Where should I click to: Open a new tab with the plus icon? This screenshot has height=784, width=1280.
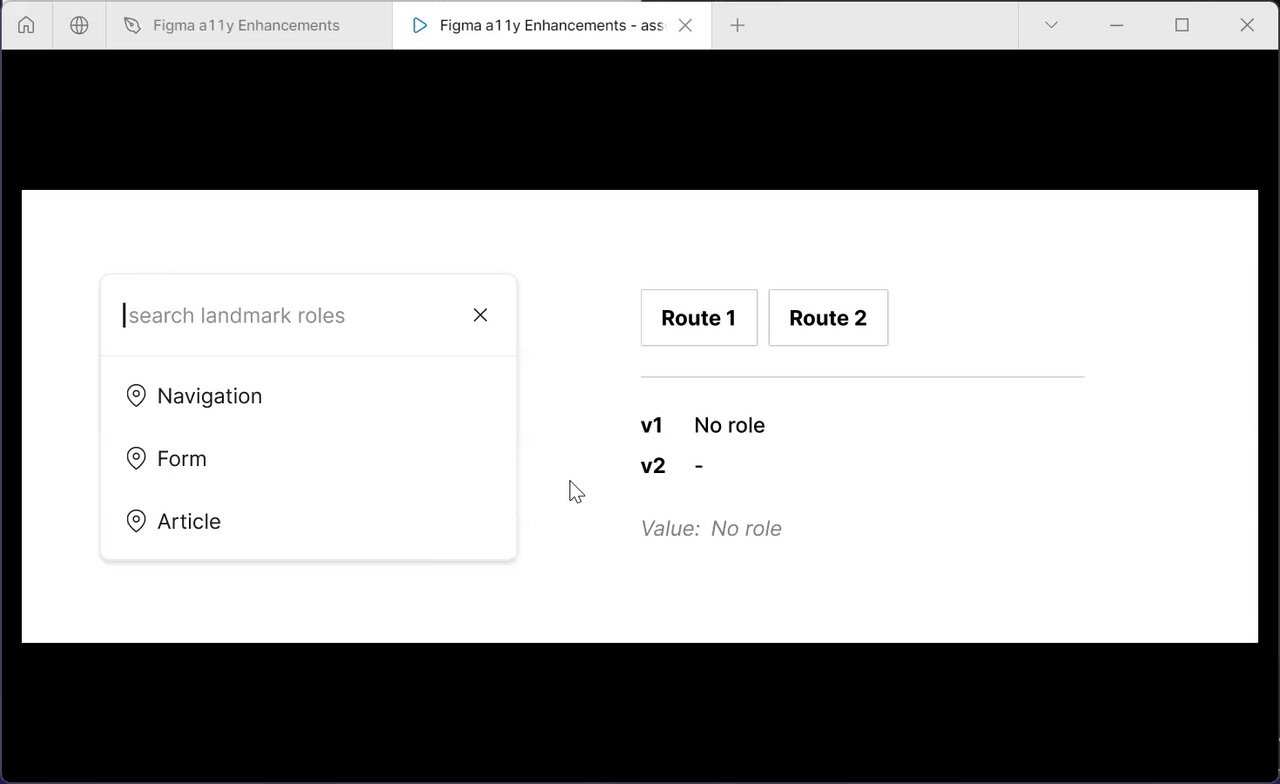pos(737,25)
